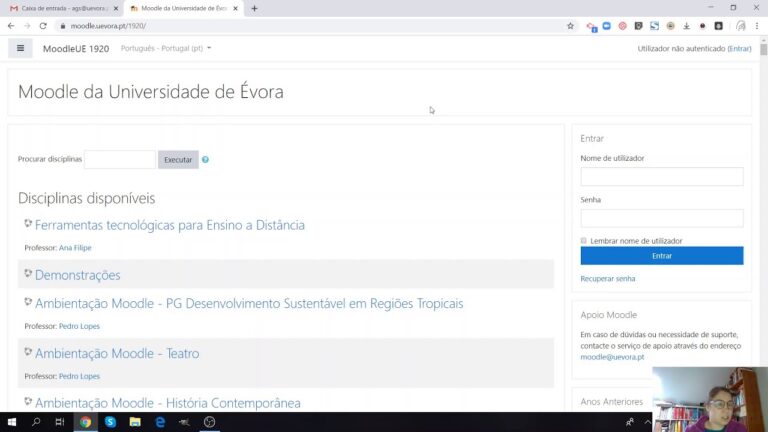Click the Nome de utilizador field

662,176
